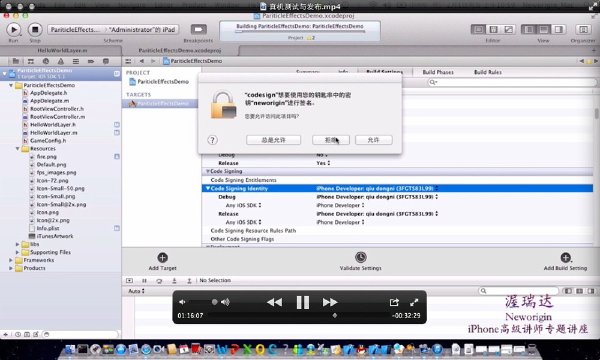Click the Add Target icon
This screenshot has height=360, width=600.
(x=162, y=257)
